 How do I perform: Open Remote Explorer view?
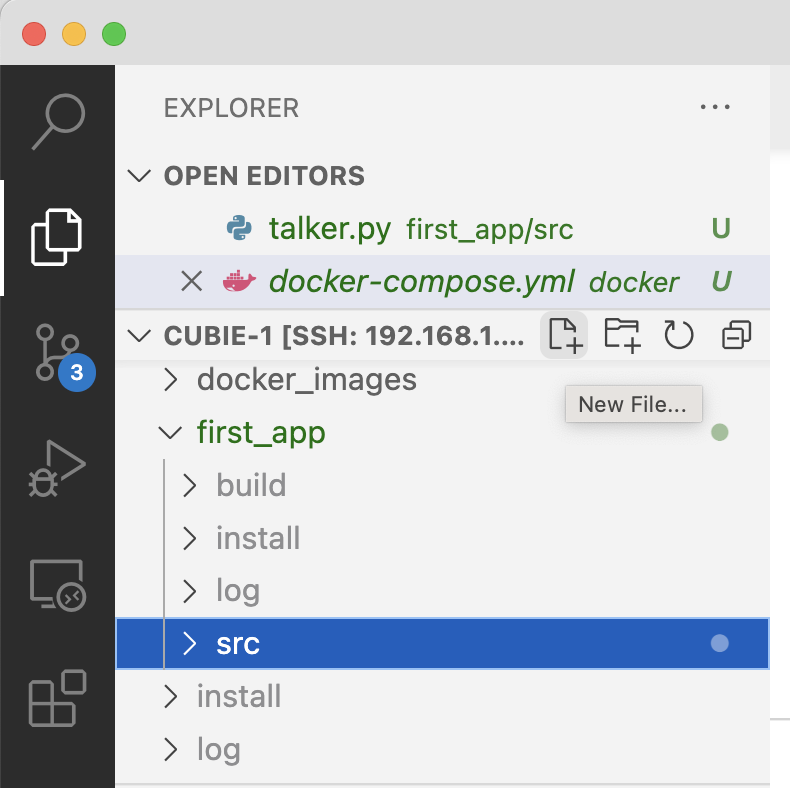(57, 584)
